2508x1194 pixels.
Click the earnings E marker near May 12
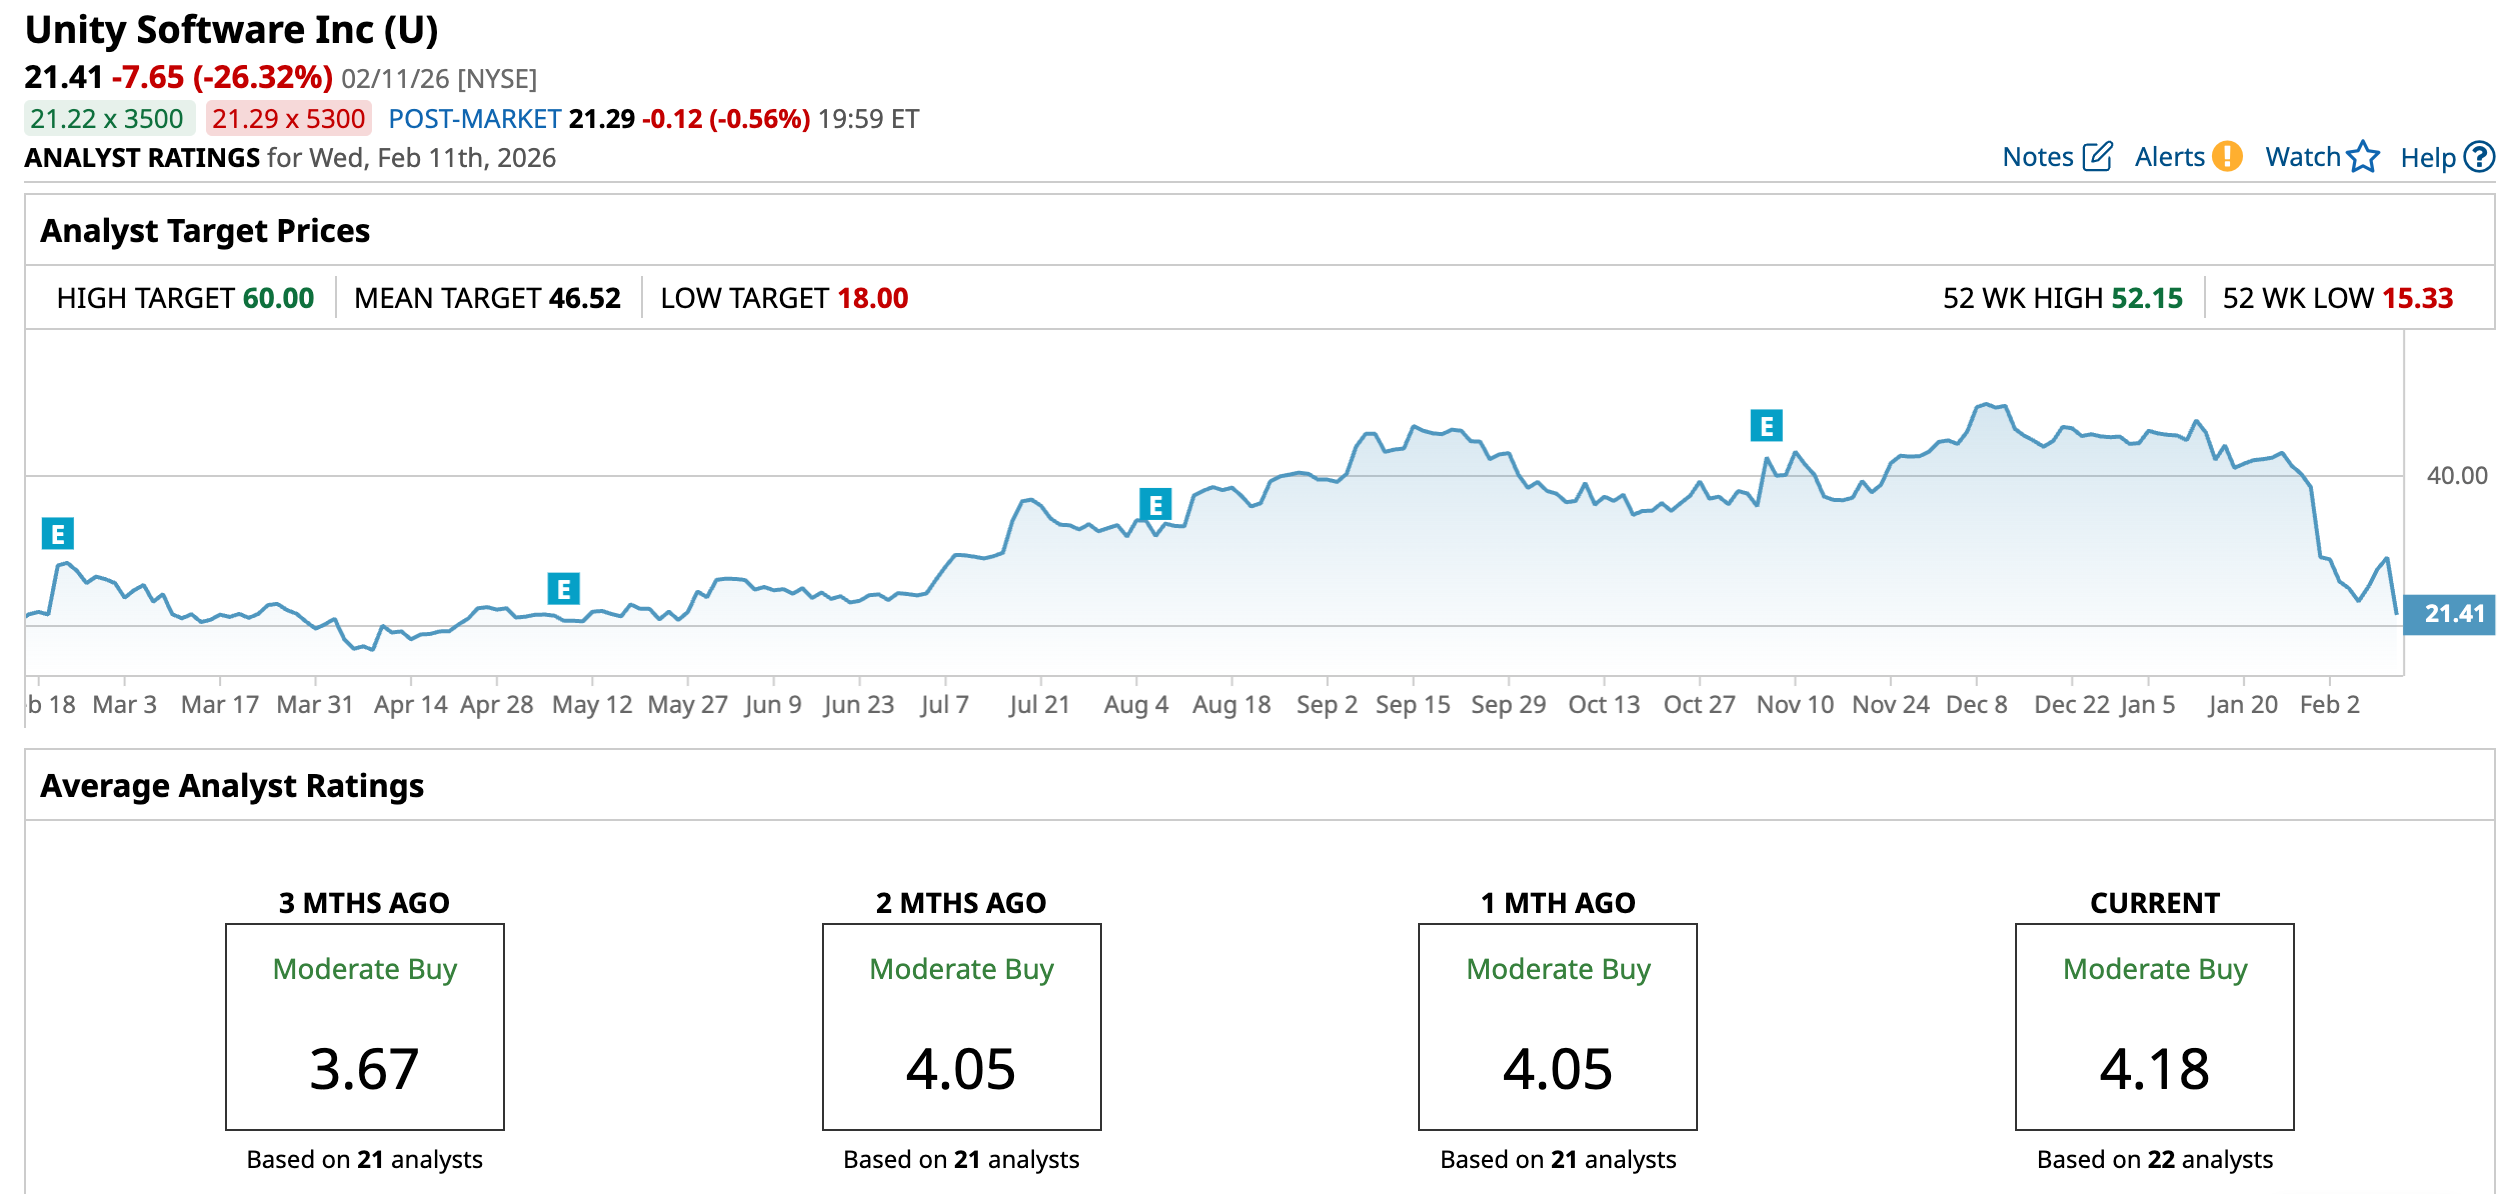563,589
